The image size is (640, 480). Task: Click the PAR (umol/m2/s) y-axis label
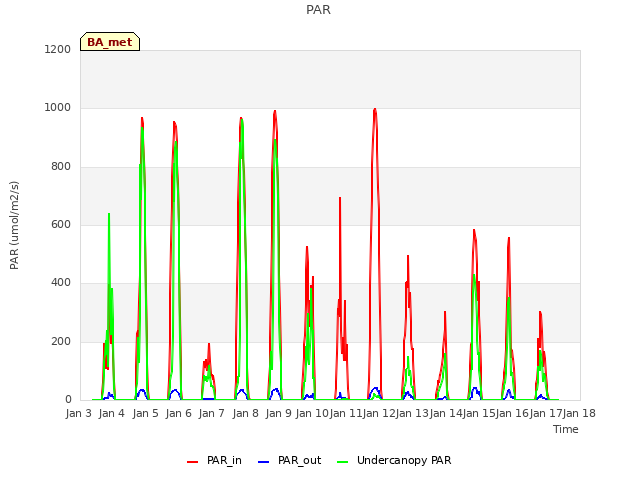(x=14, y=225)
